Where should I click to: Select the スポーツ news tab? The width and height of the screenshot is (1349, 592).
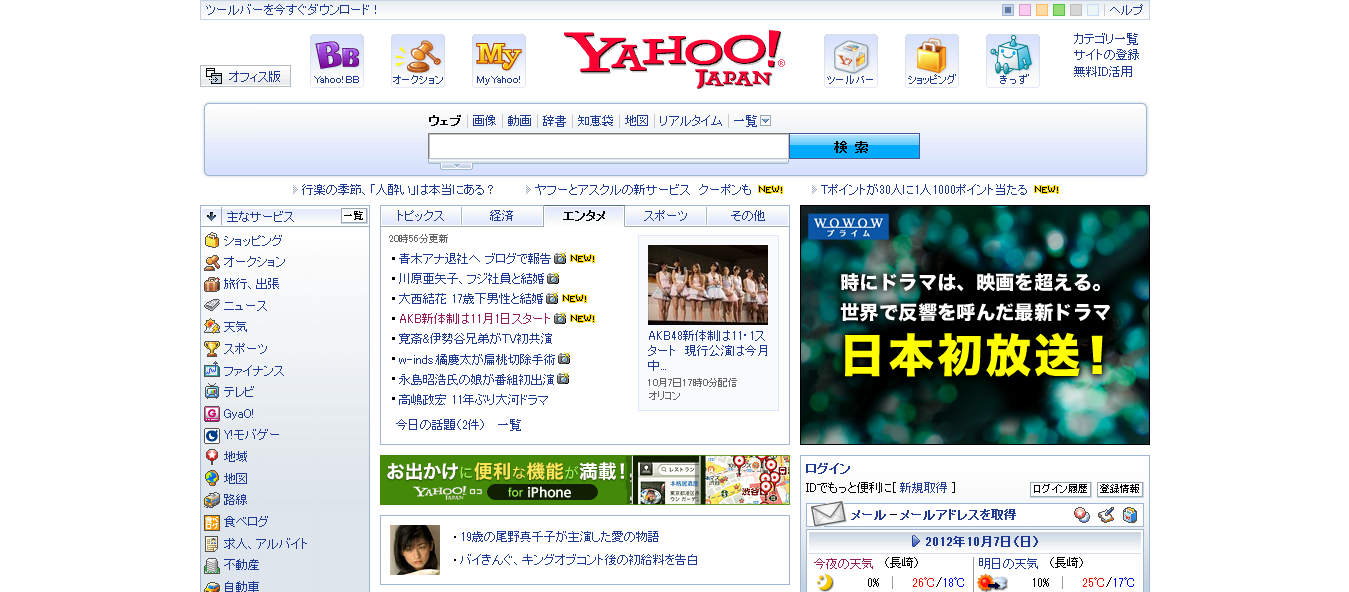pyautogui.click(x=666, y=216)
